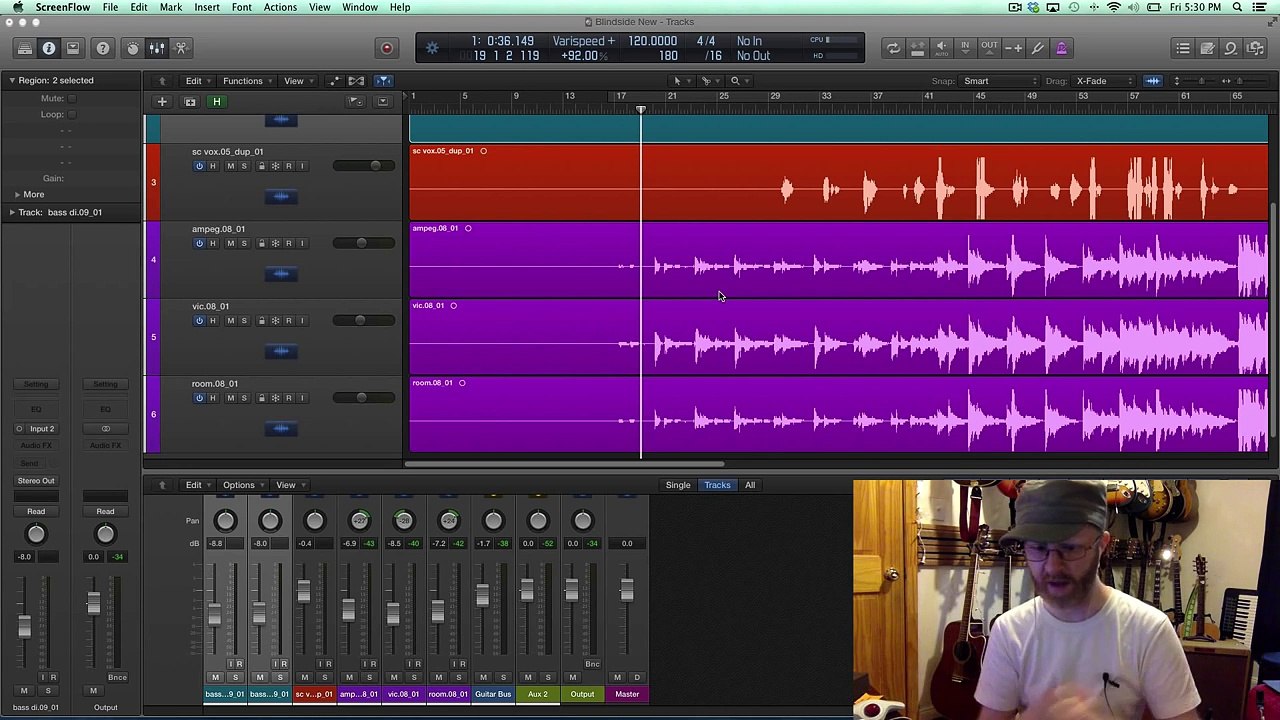Open the List Editors icon
The image size is (1280, 720).
click(x=1183, y=48)
